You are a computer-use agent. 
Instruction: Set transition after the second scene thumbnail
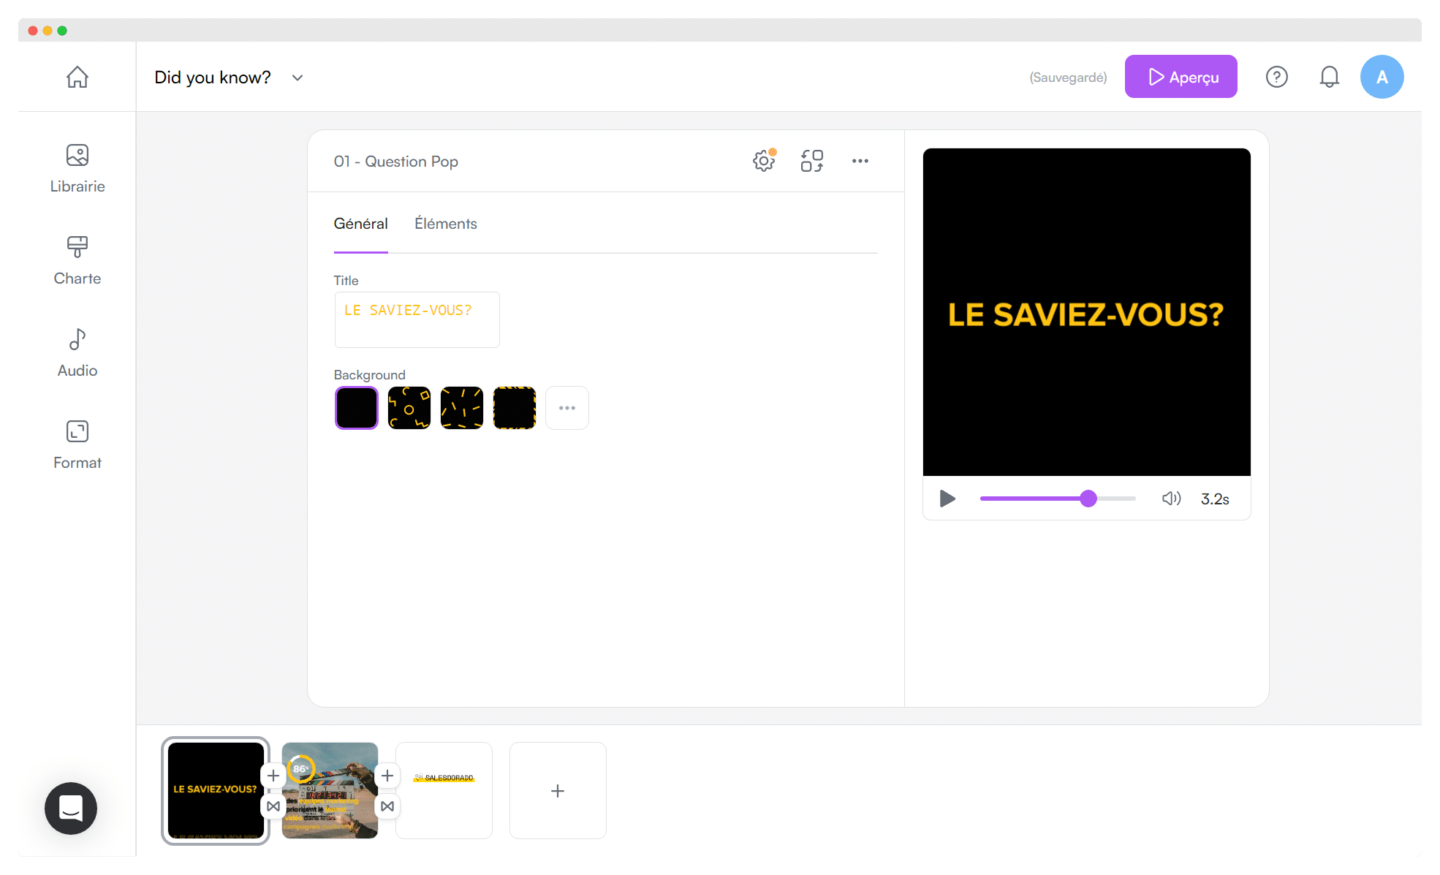[x=387, y=806]
